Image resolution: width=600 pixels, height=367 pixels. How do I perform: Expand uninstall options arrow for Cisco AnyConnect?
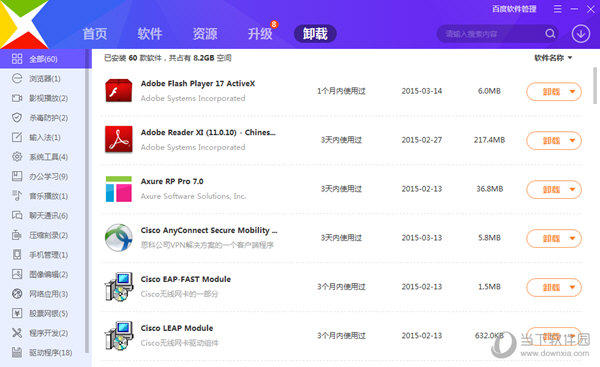[572, 238]
